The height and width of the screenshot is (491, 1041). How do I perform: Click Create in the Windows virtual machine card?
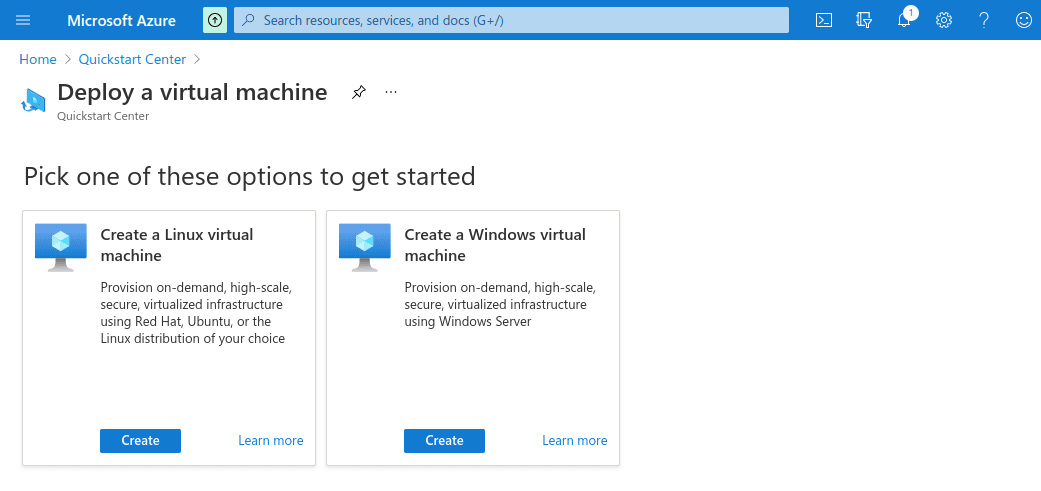click(444, 441)
